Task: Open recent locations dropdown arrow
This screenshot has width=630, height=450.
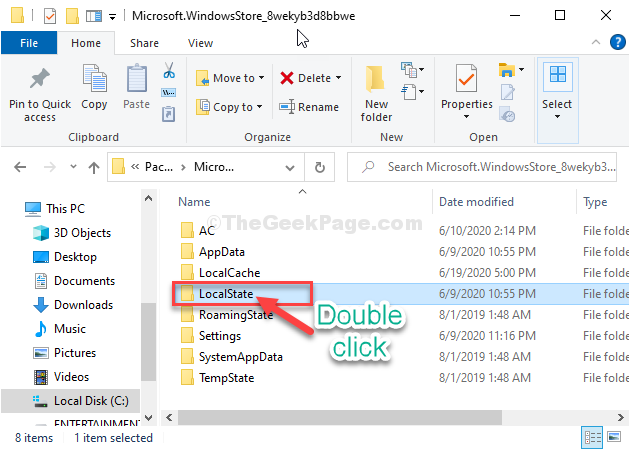Action: [73, 166]
